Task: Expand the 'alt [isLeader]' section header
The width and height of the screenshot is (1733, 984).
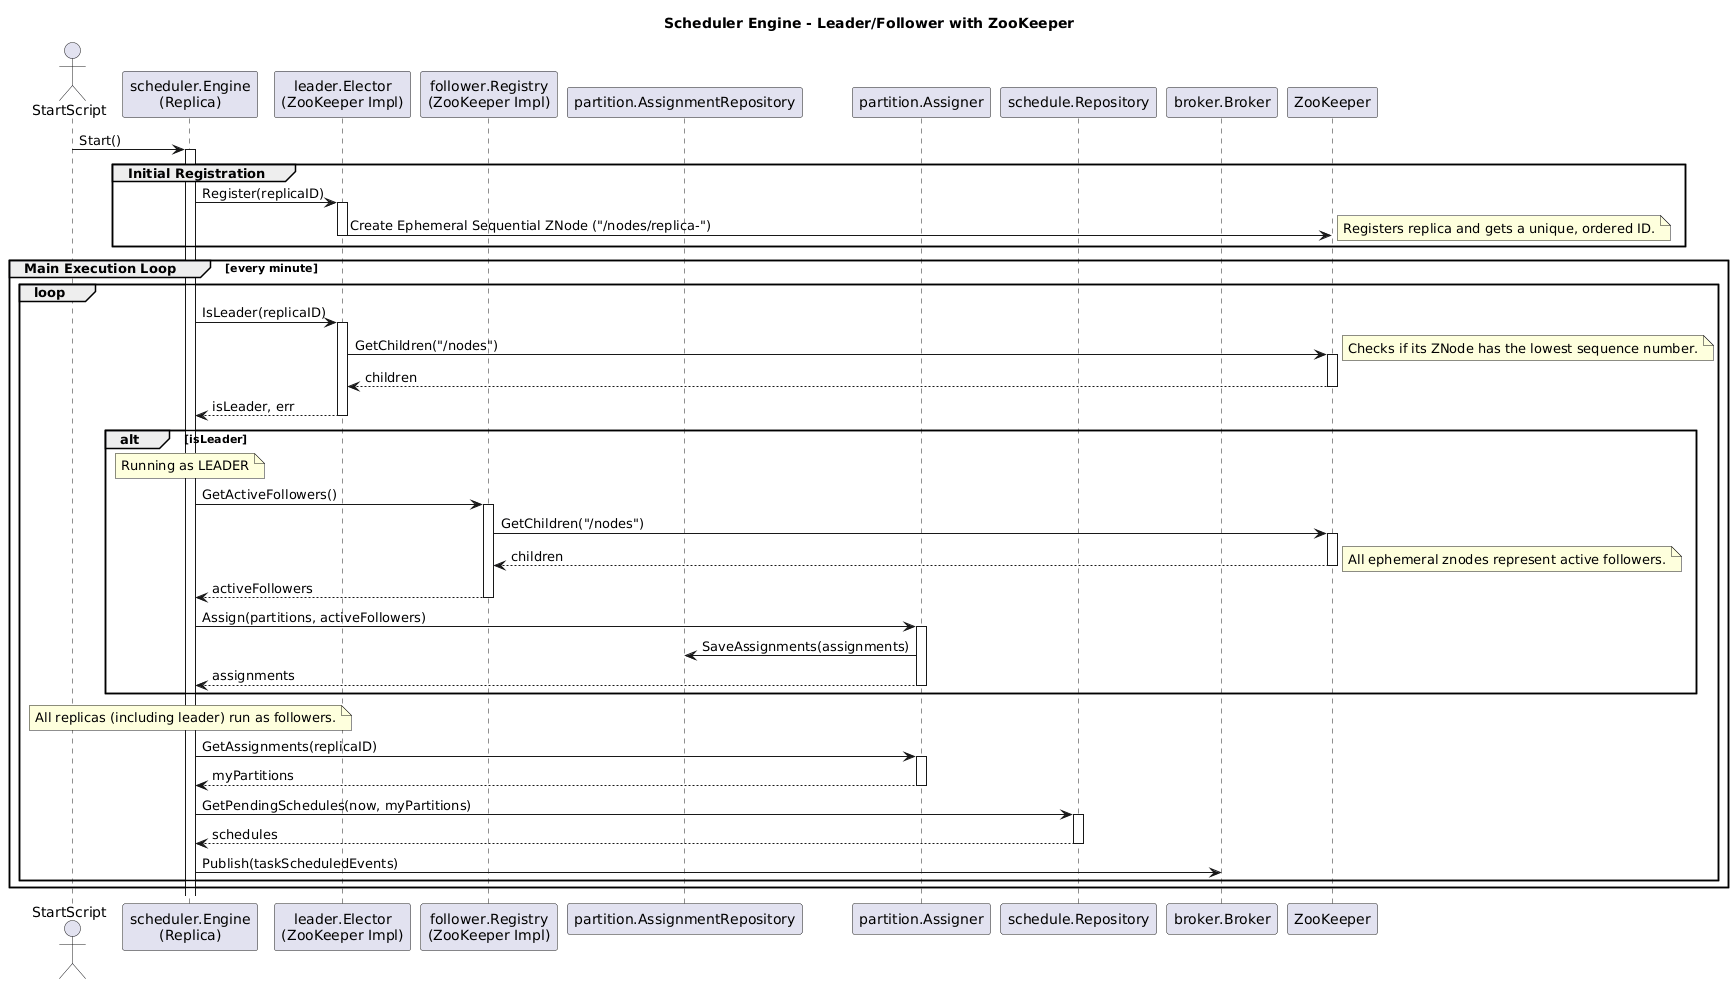Action: [x=135, y=439]
